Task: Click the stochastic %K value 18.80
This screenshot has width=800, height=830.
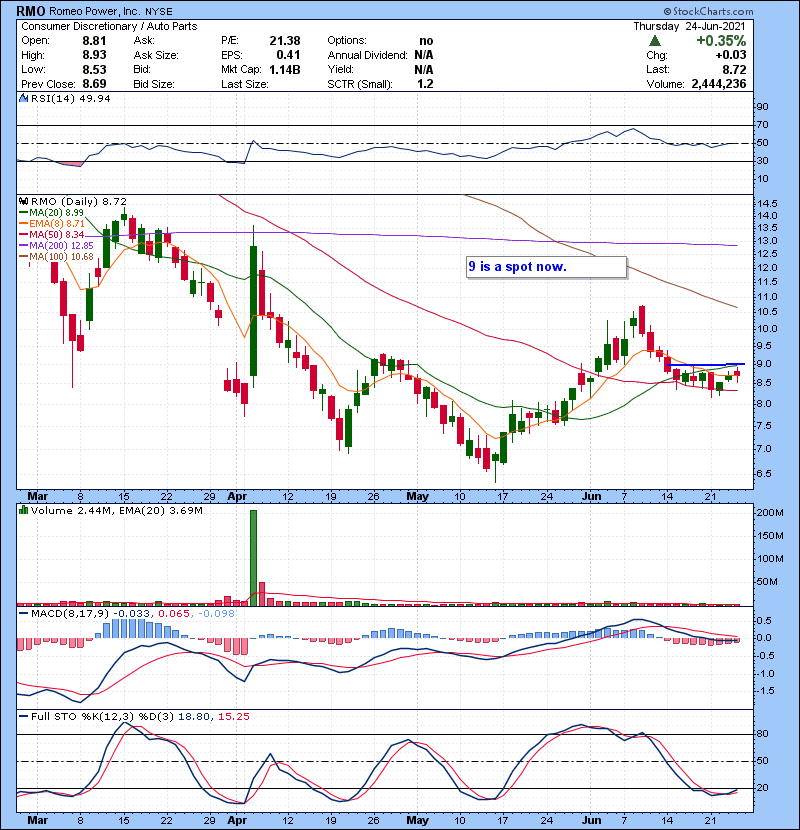Action: point(194,717)
